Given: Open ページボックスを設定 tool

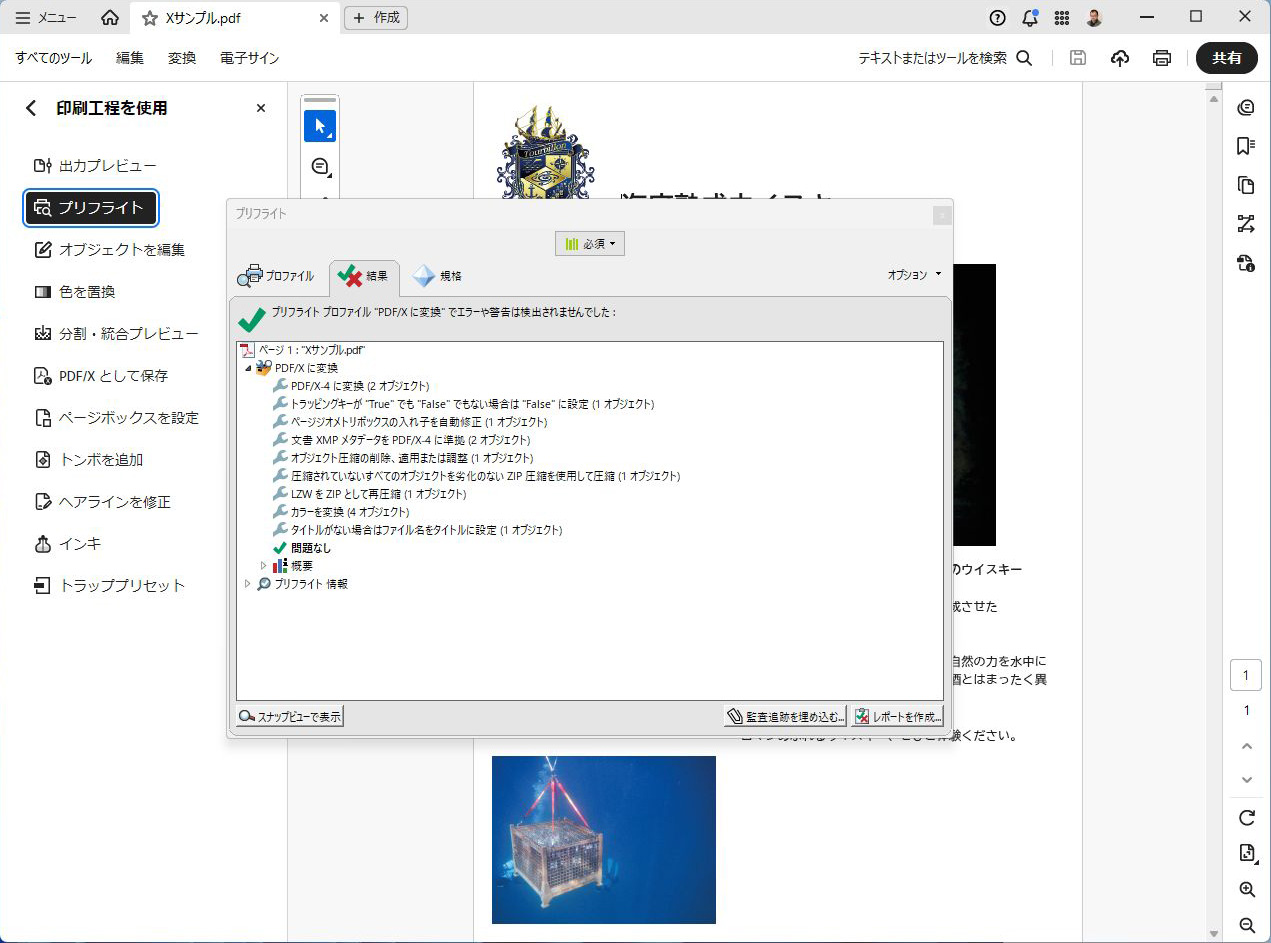Looking at the screenshot, I should click(116, 418).
